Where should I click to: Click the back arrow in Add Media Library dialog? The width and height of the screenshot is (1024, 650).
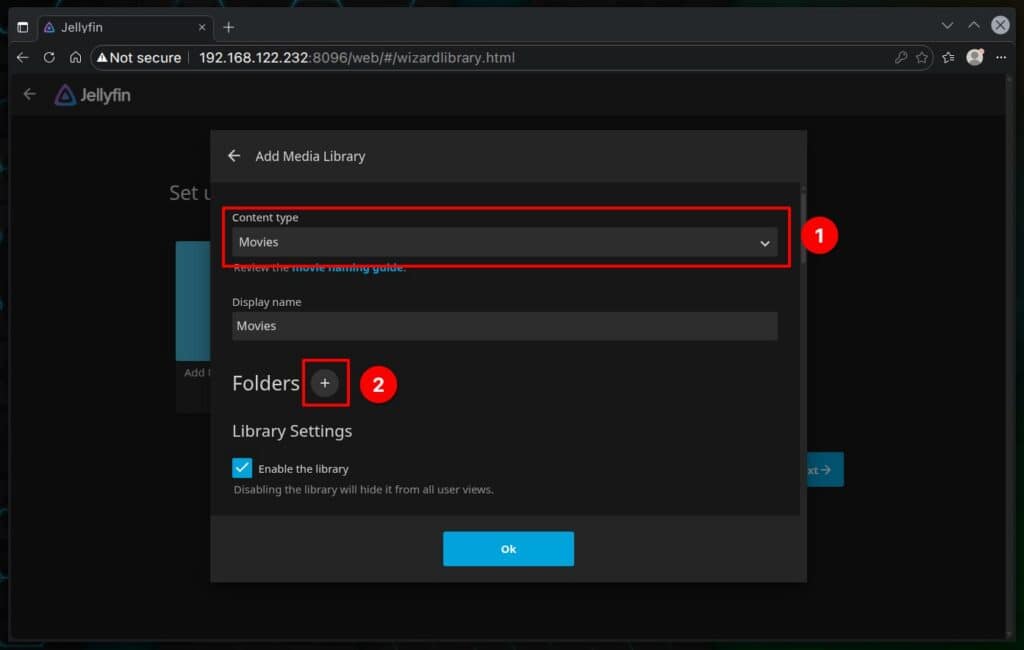point(234,156)
